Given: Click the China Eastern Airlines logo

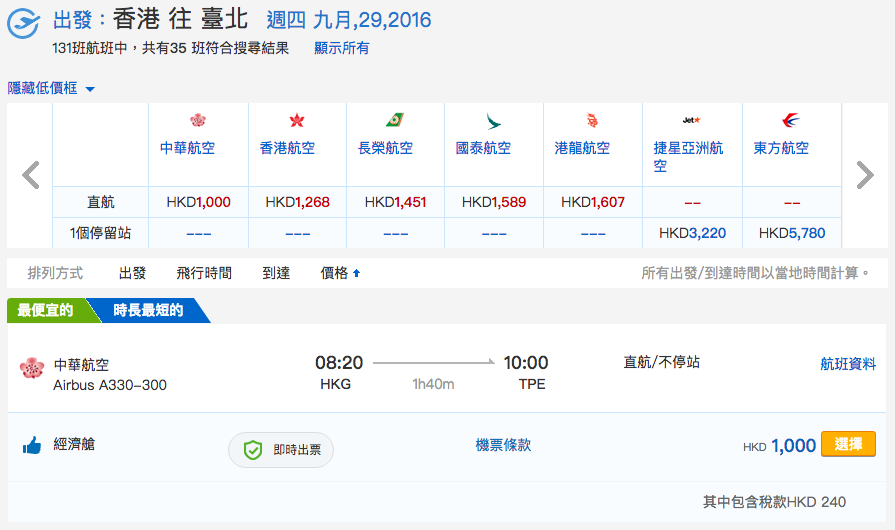Looking at the screenshot, I should (791, 120).
